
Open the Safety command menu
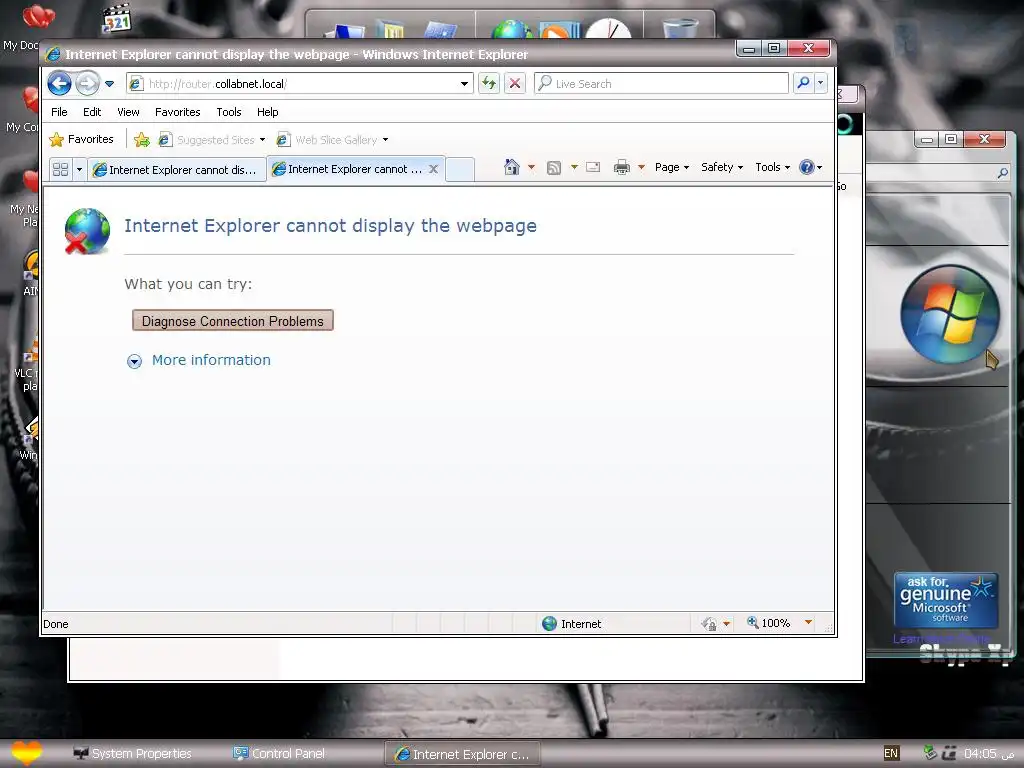pyautogui.click(x=722, y=167)
